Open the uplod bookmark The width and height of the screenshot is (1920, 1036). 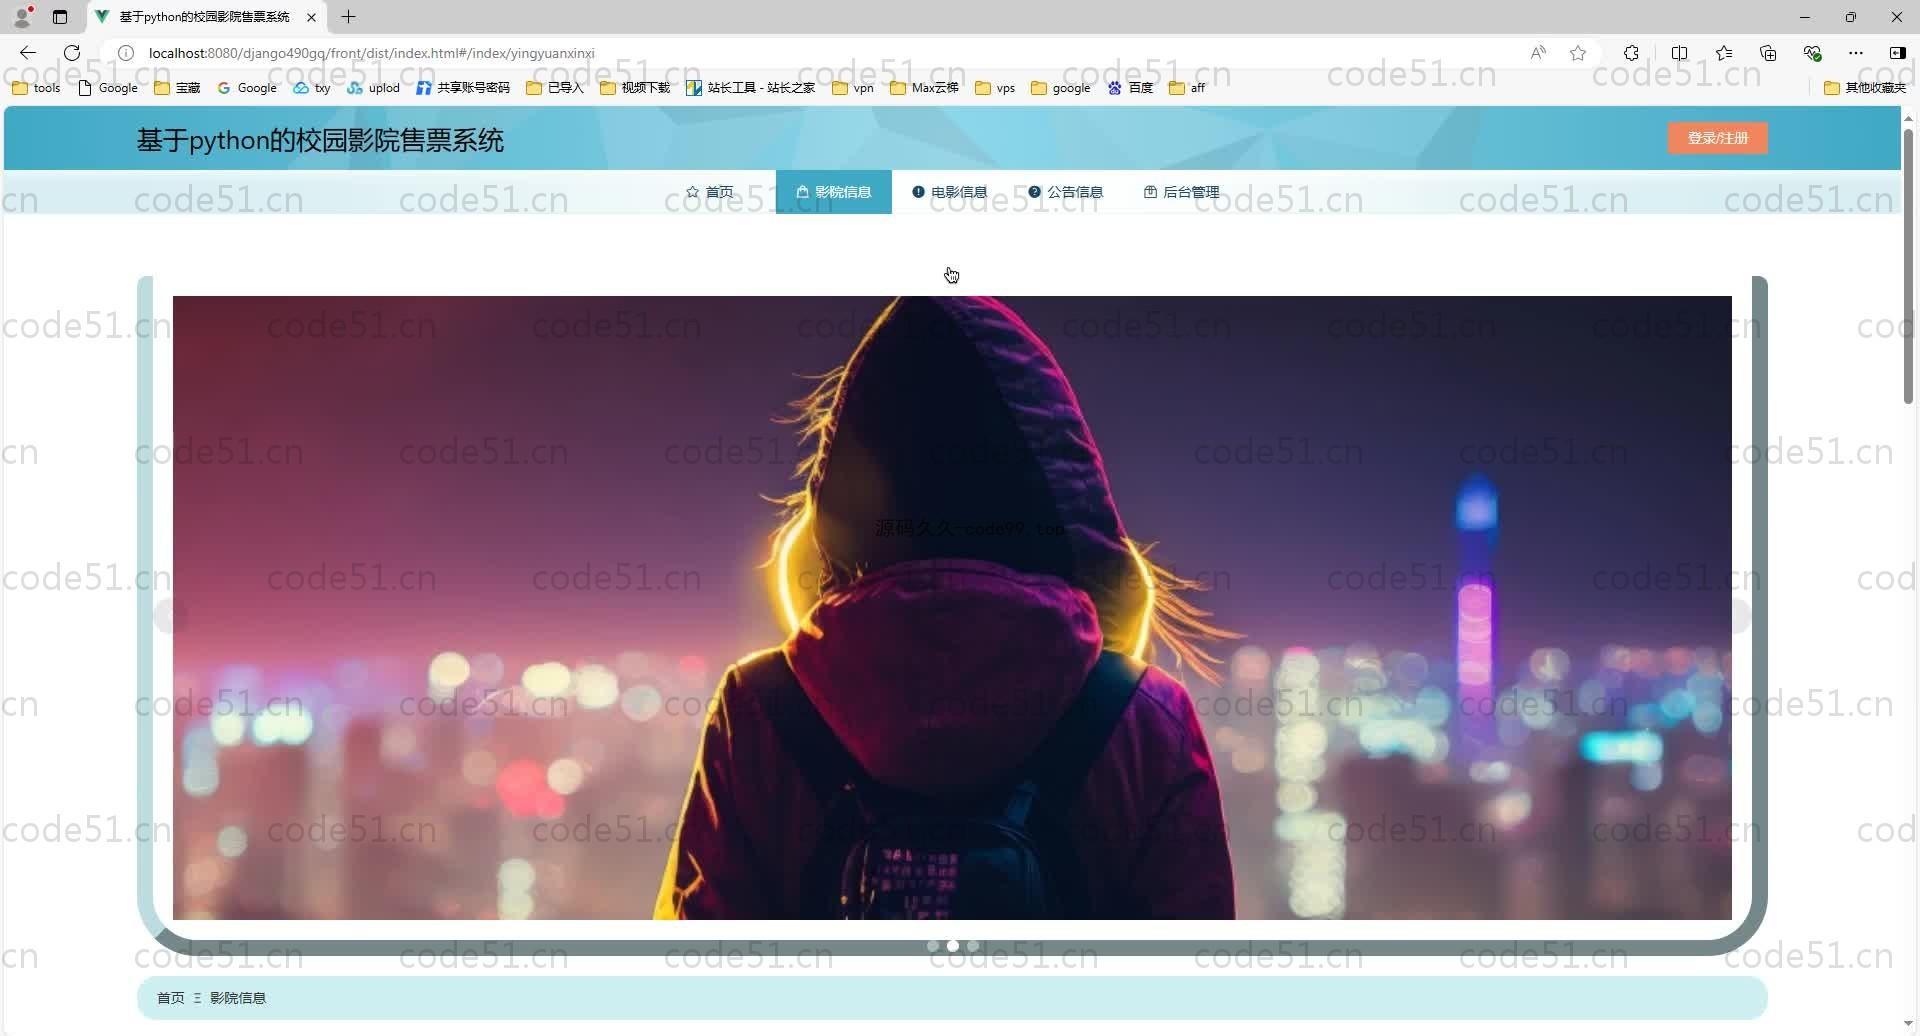click(373, 88)
